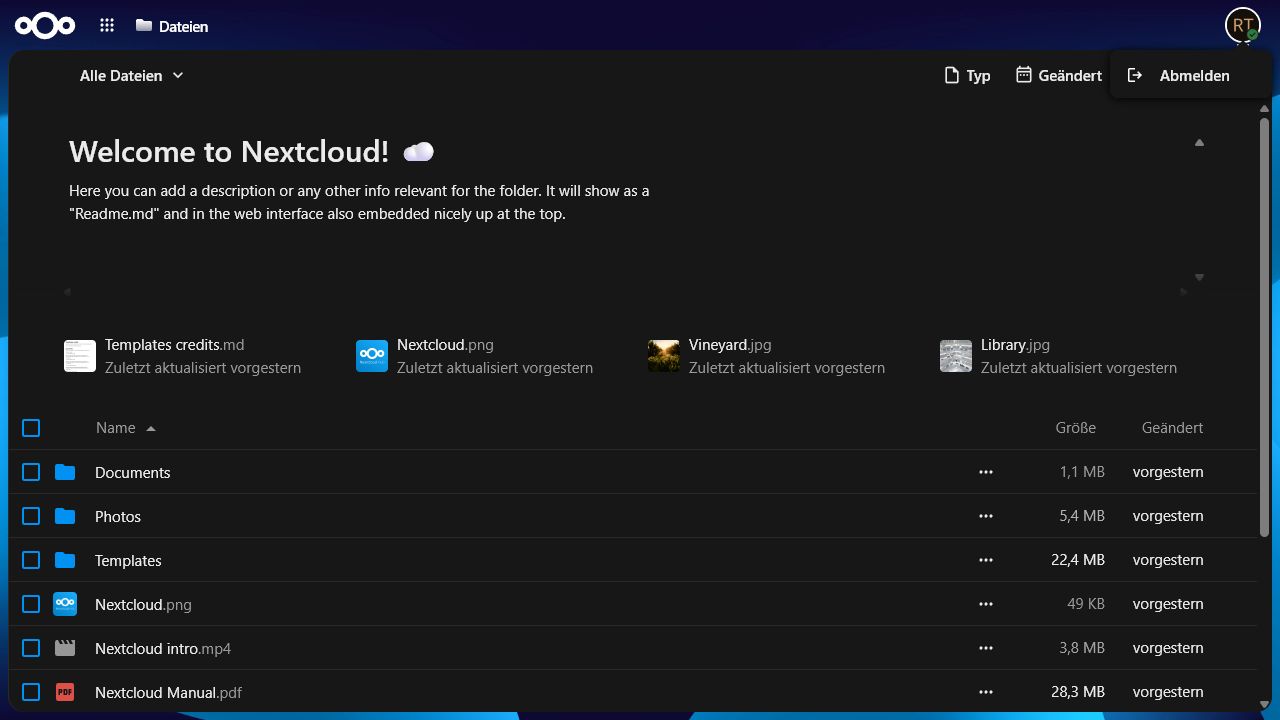Open Nextcloud.png recent file thumbnail
The image size is (1280, 720).
click(x=372, y=356)
